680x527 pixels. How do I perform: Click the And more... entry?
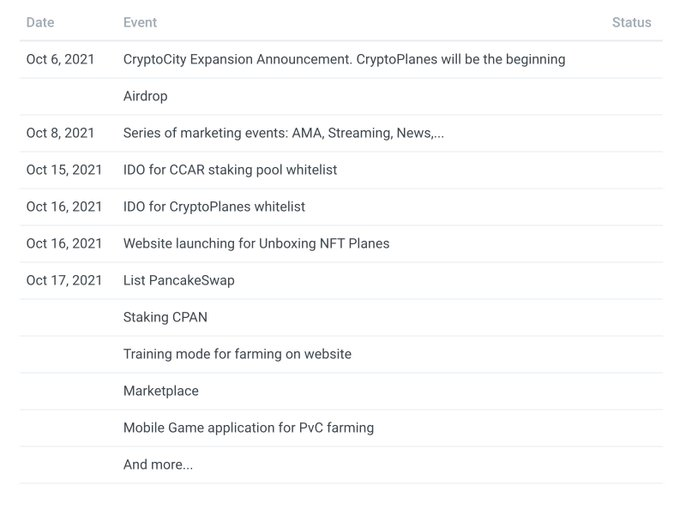point(158,464)
